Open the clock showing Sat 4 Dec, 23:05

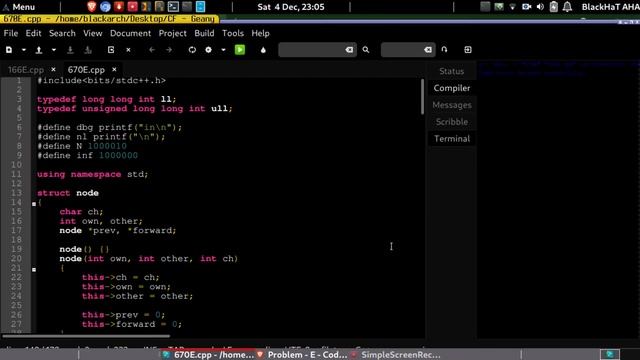click(291, 7)
